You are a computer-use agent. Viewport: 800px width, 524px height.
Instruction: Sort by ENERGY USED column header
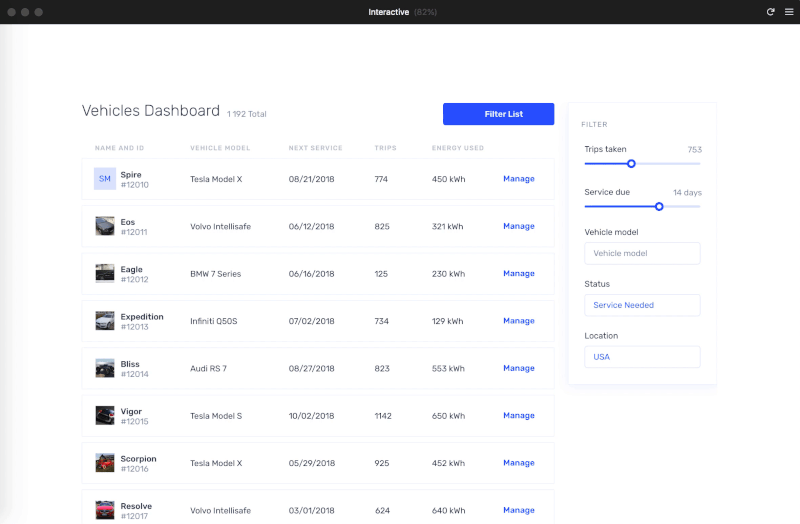tap(458, 148)
